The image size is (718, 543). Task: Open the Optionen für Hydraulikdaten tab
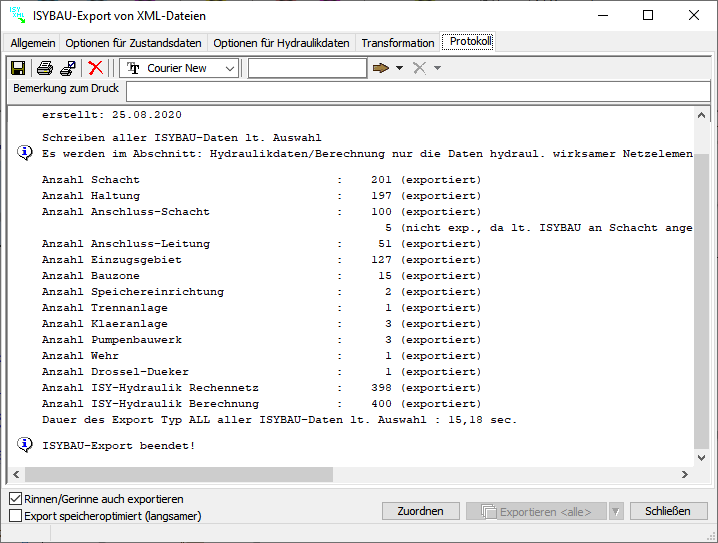click(281, 43)
